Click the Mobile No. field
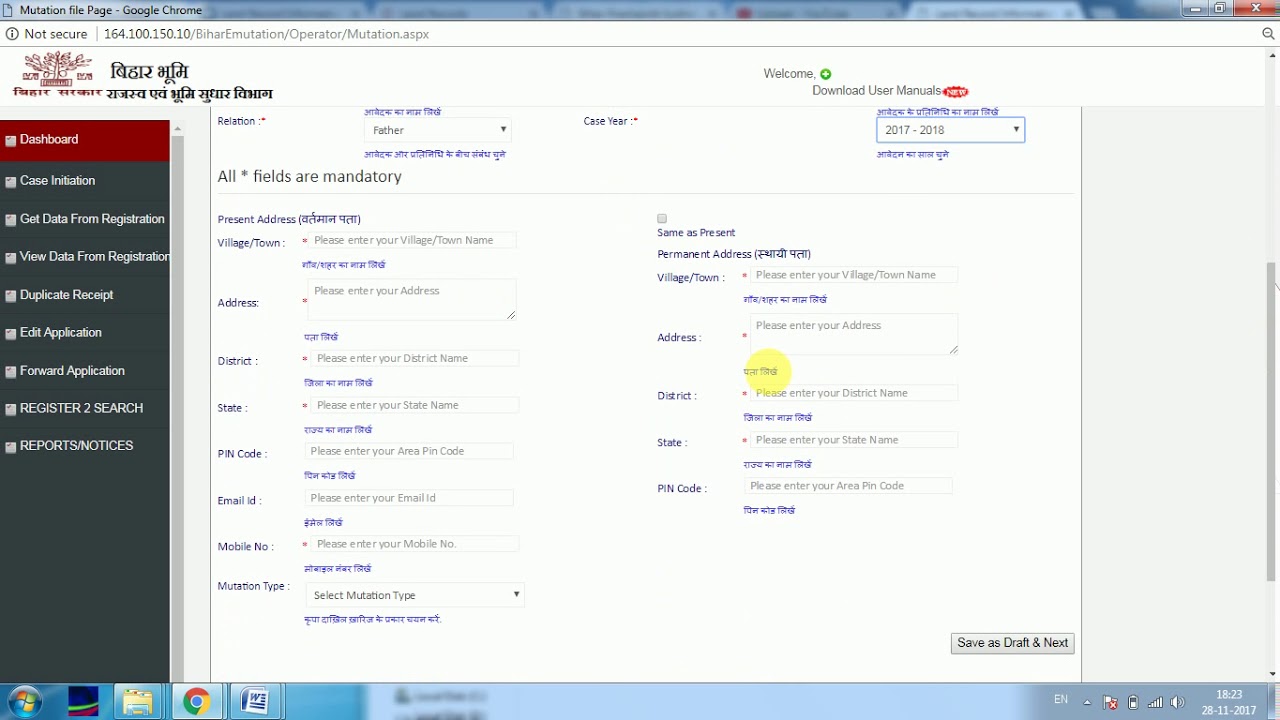Viewport: 1280px width, 720px height. coord(415,544)
